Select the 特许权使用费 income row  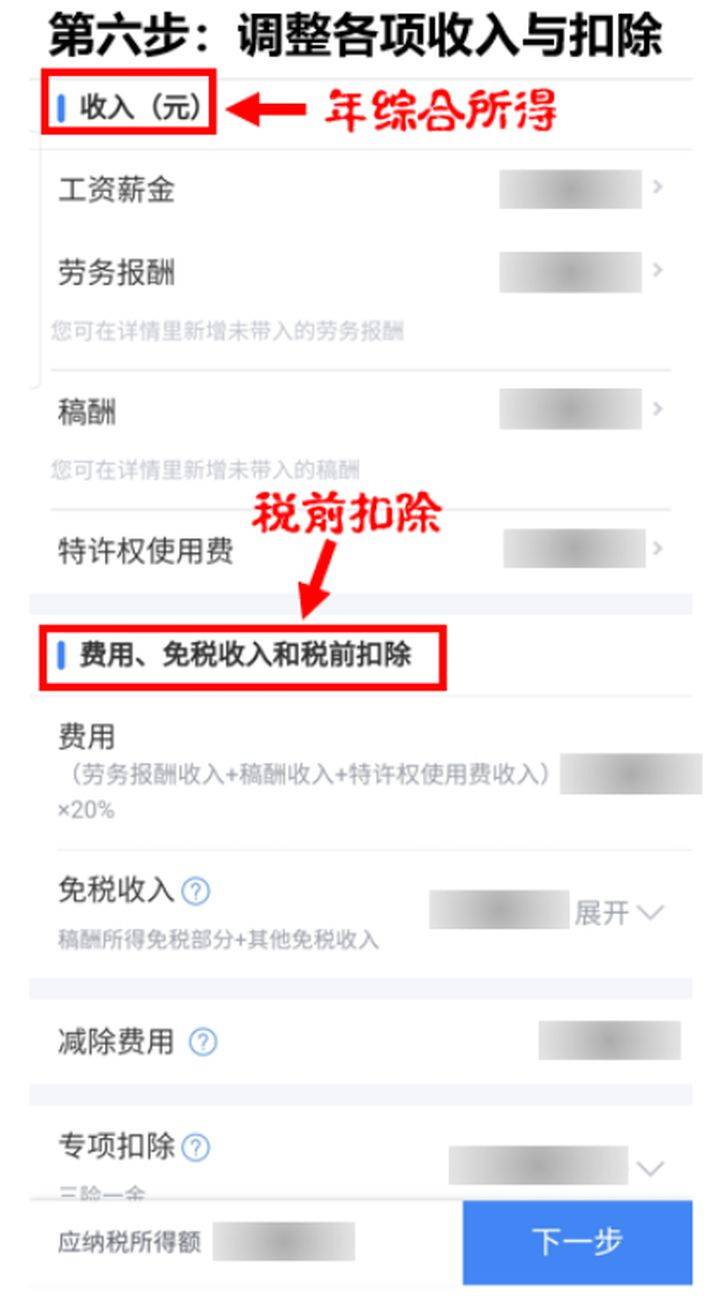[x=361, y=549]
